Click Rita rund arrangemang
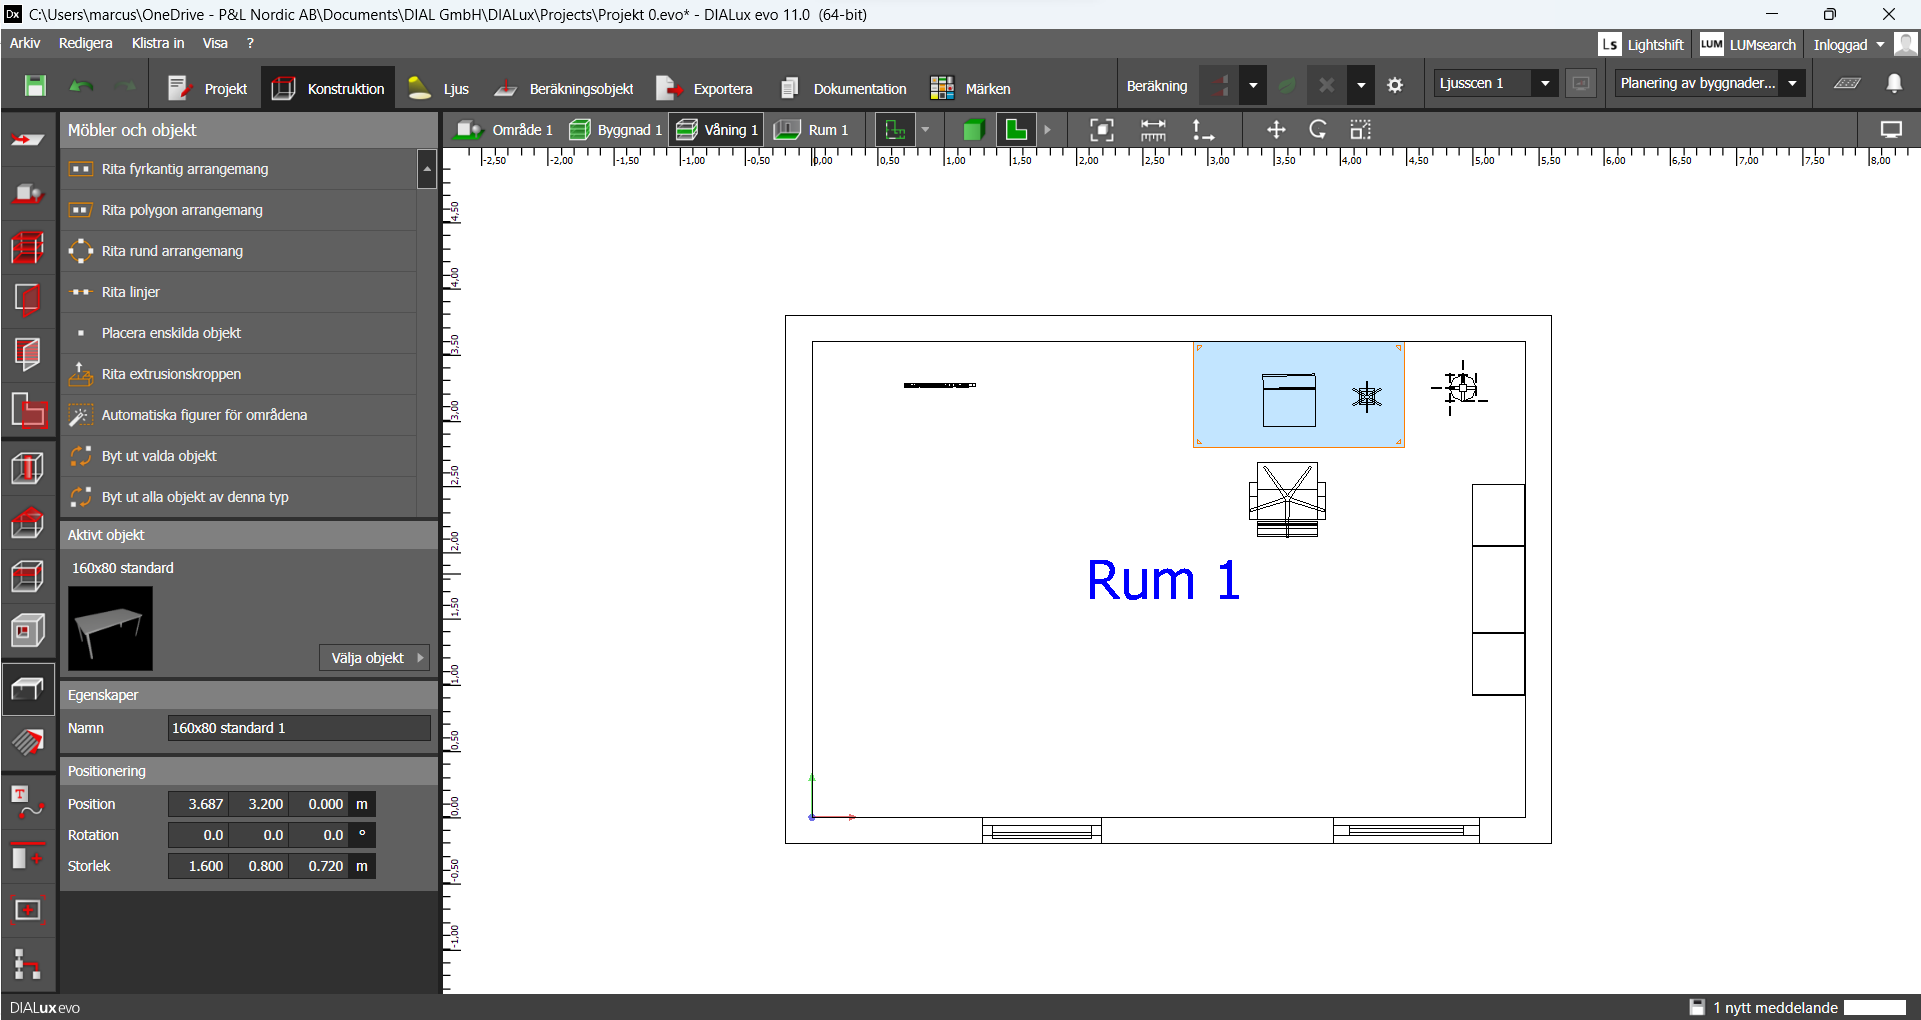Viewport: 1921px width, 1020px height. point(239,251)
